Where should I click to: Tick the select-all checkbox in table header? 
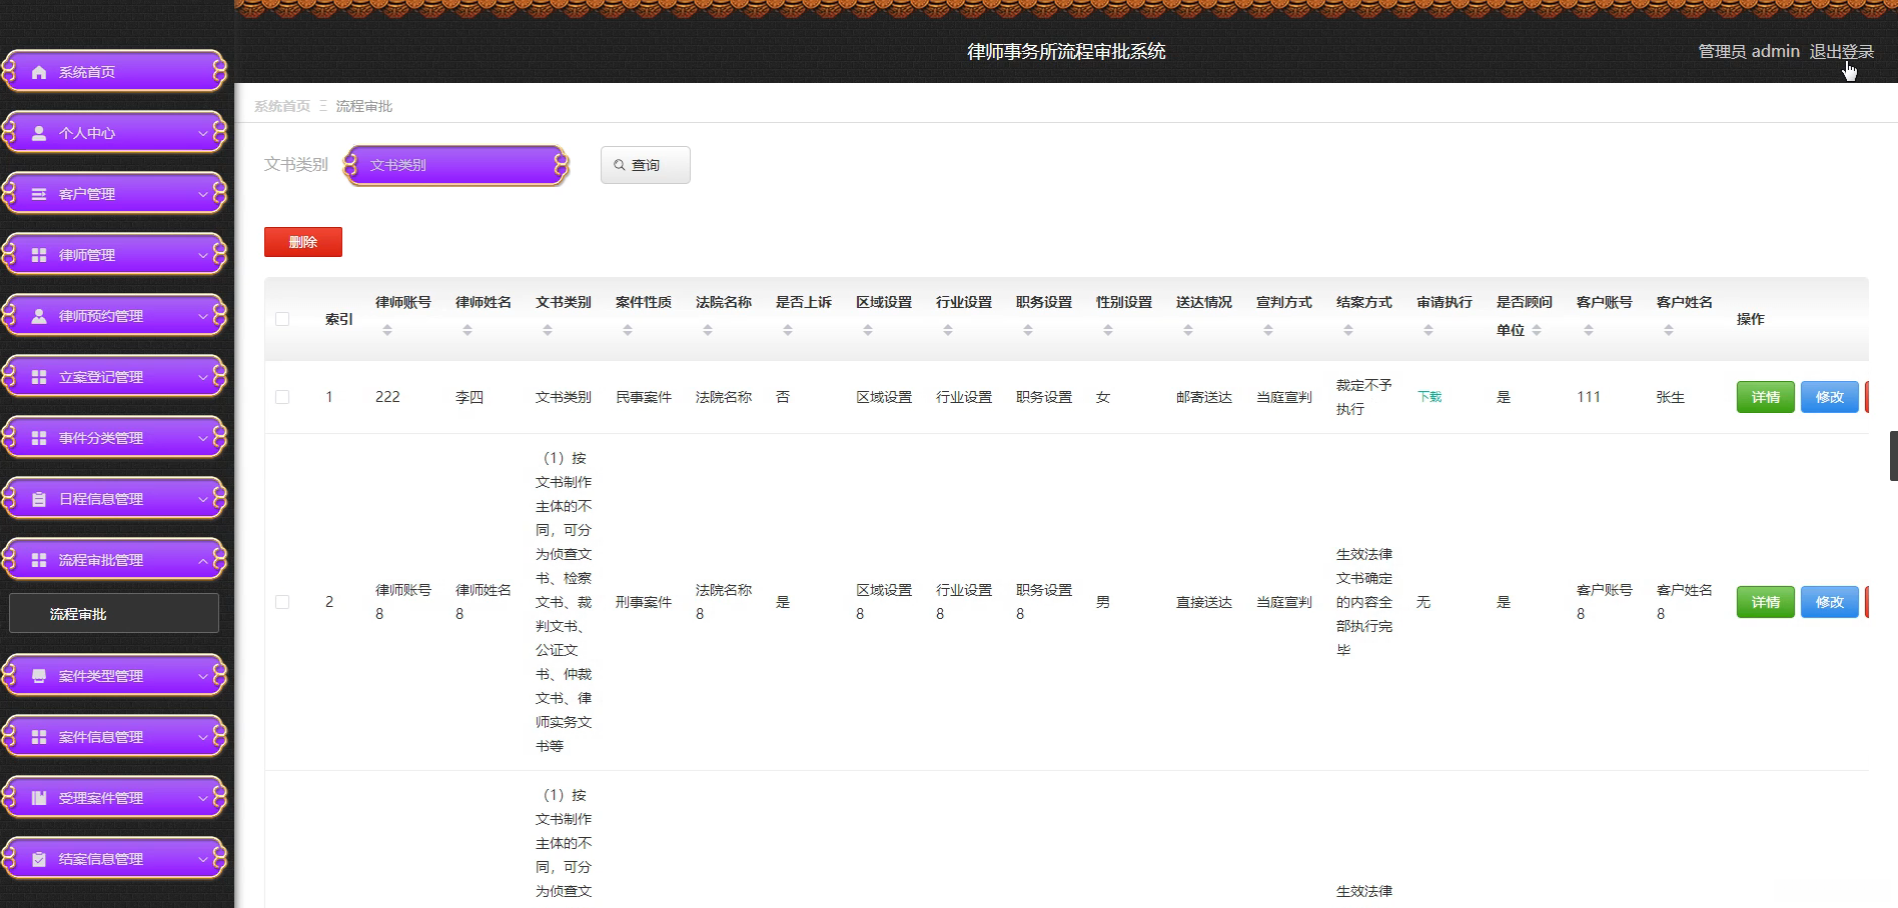pos(282,319)
